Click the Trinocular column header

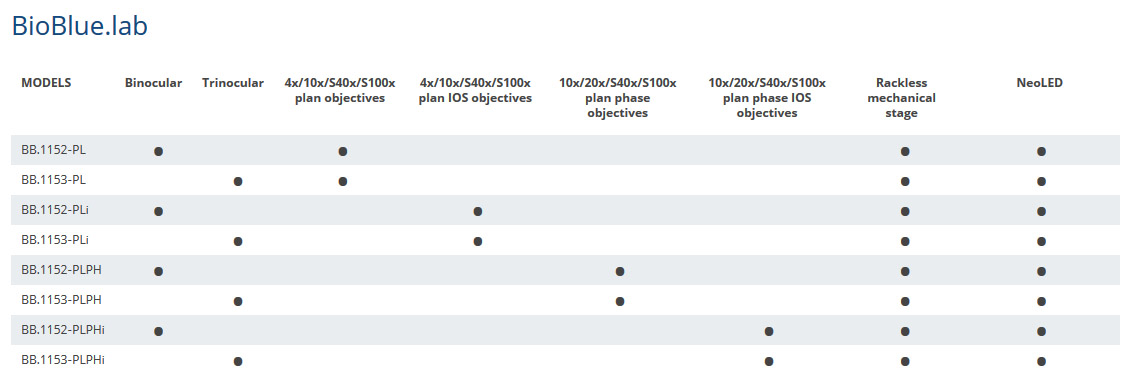233,83
